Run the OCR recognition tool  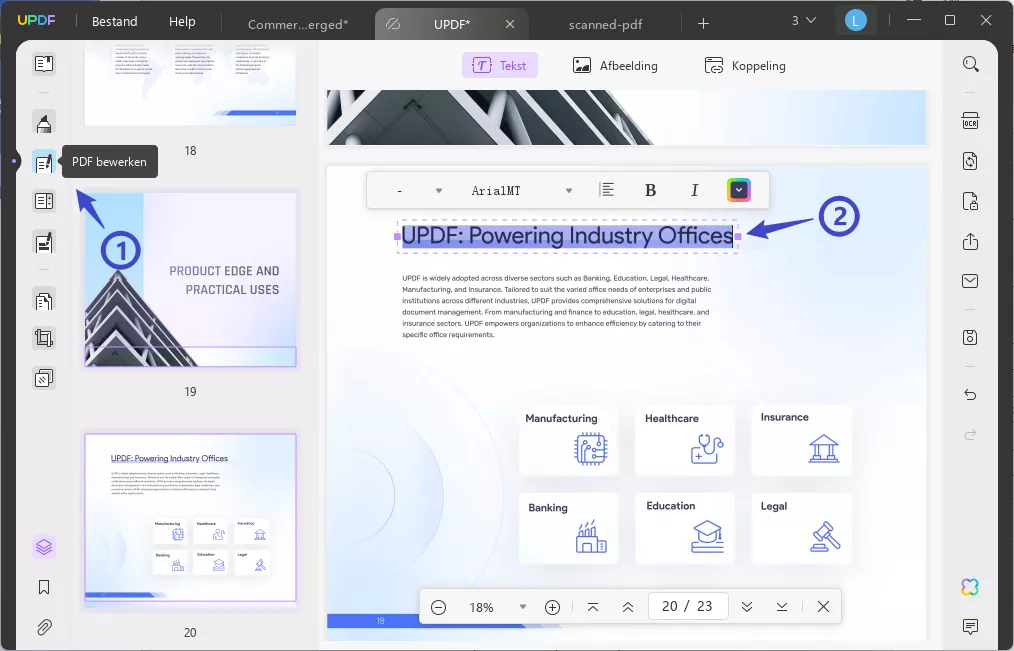pos(970,121)
